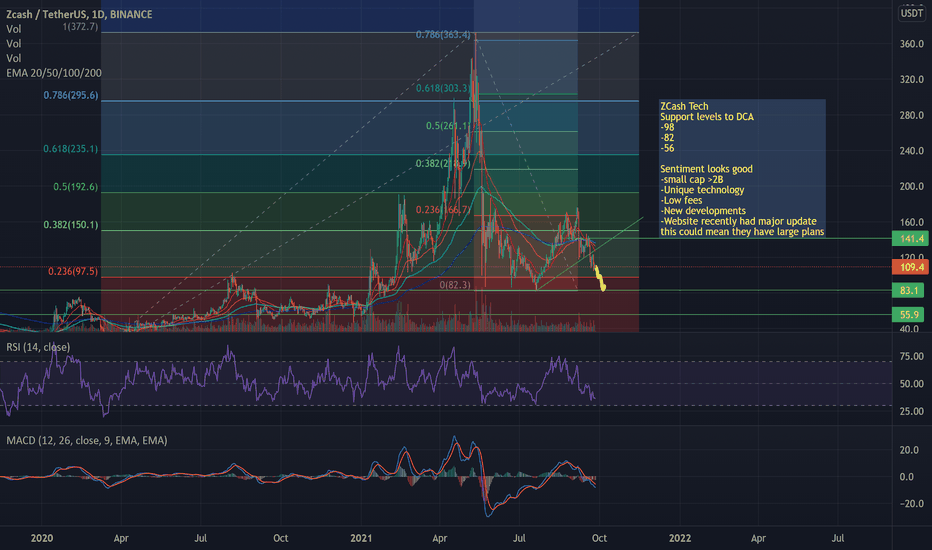
Task: Click '-New developments' note line
Action: point(703,210)
